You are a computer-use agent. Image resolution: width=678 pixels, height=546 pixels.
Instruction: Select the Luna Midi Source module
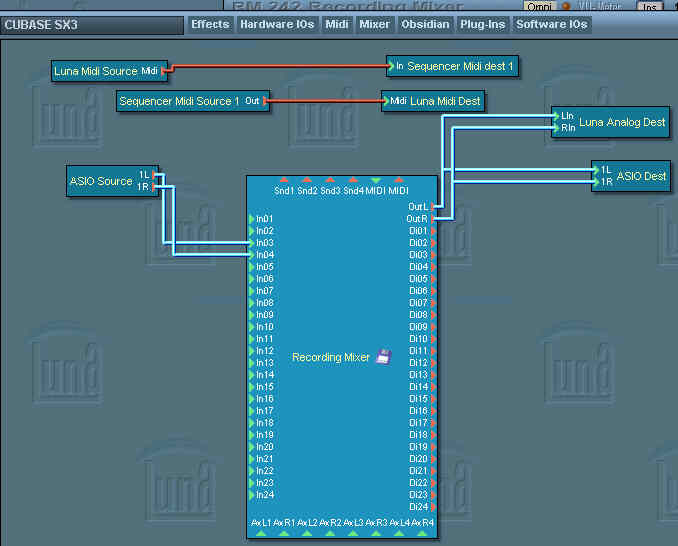click(x=109, y=71)
